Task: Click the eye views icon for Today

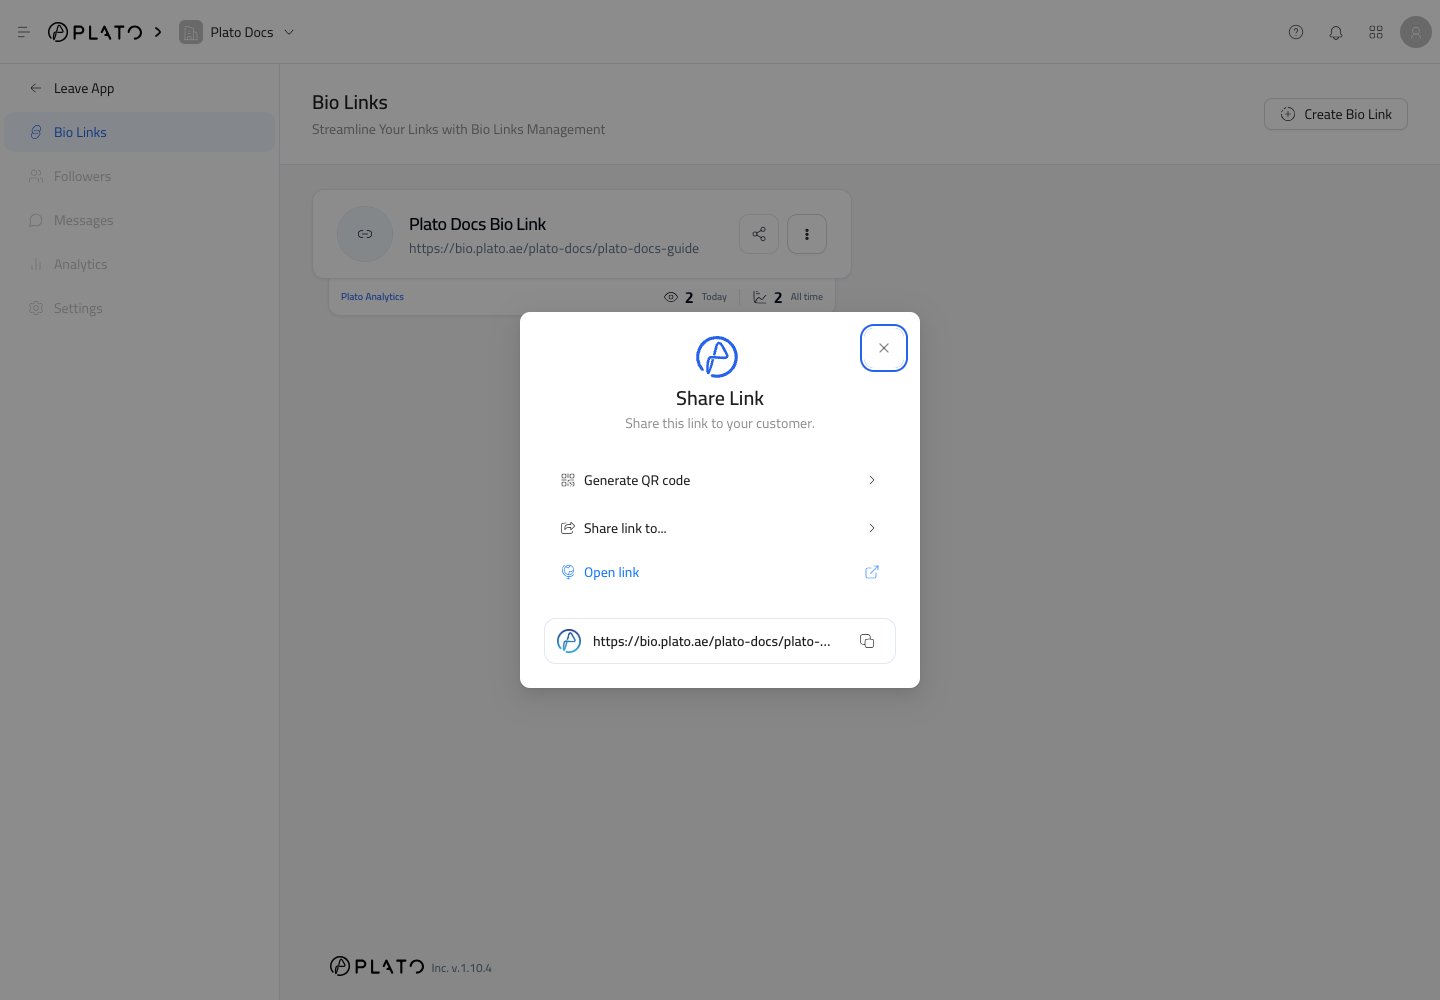Action: [671, 297]
